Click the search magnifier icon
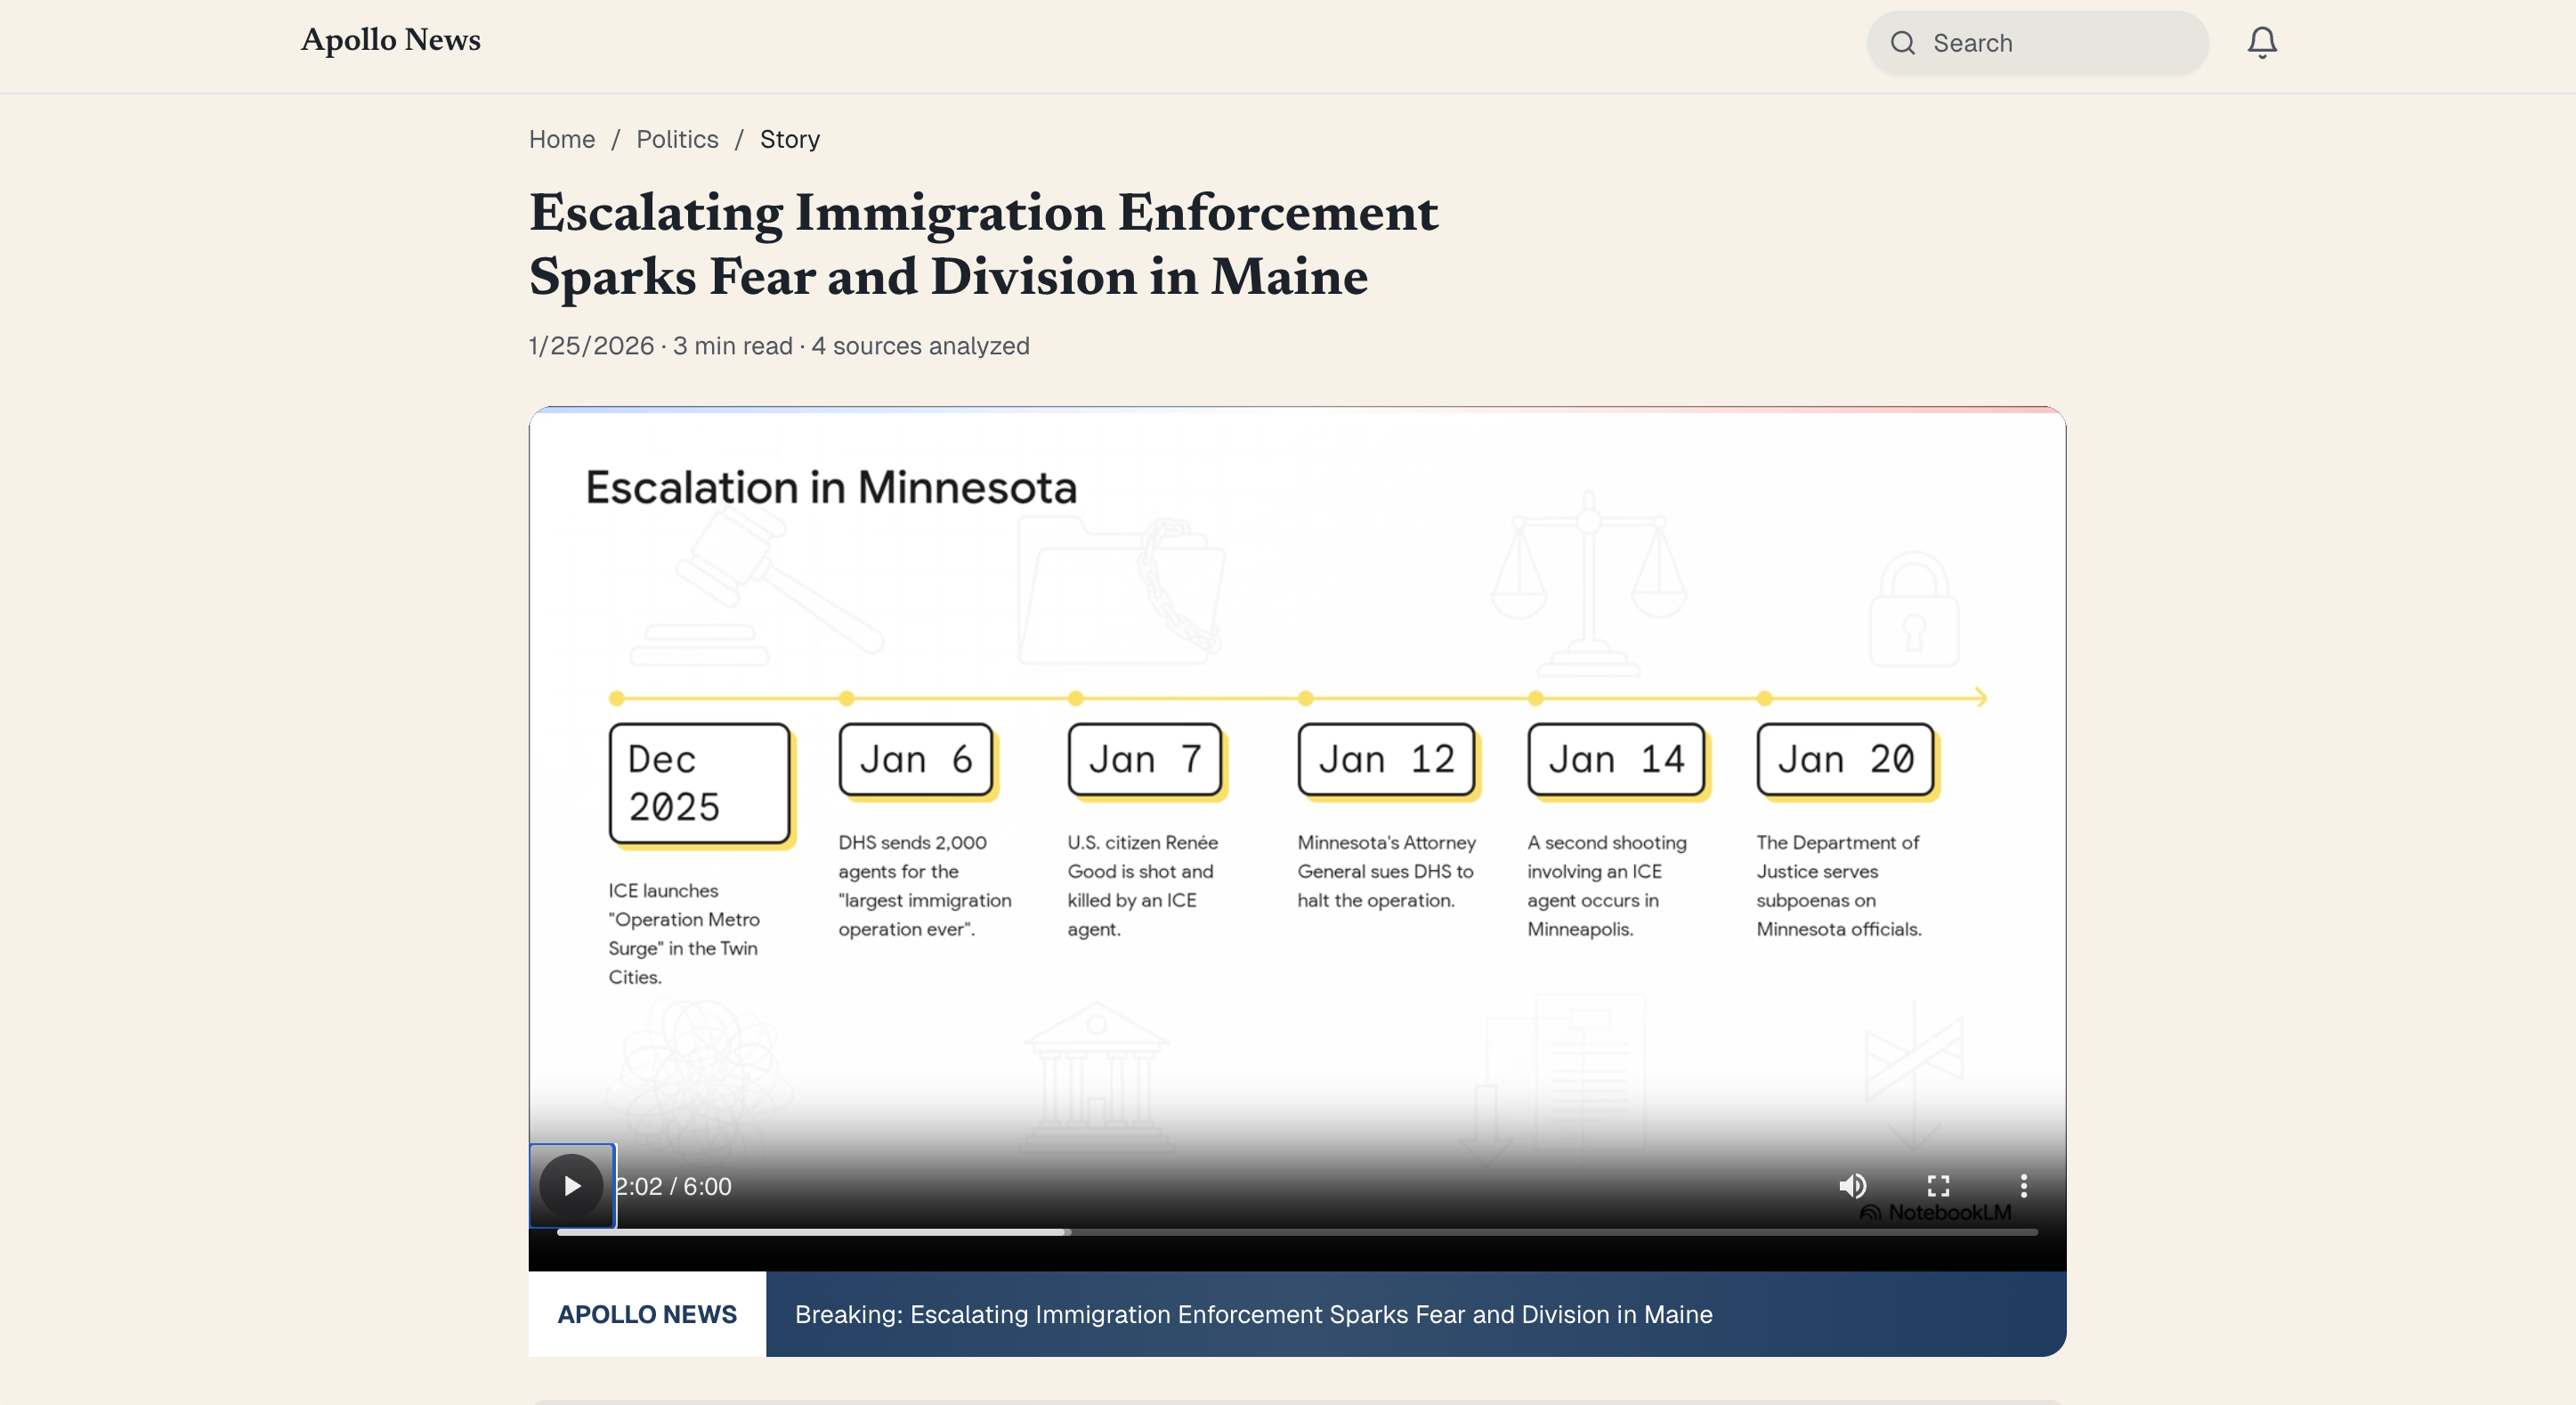Screen dimensions: 2576x1405 (x=1902, y=43)
